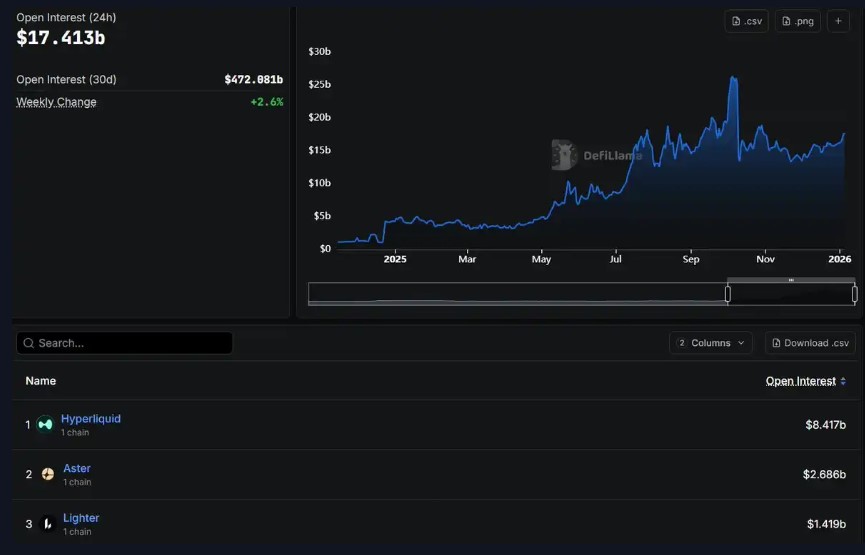Click the plus button above the chart

click(x=838, y=21)
